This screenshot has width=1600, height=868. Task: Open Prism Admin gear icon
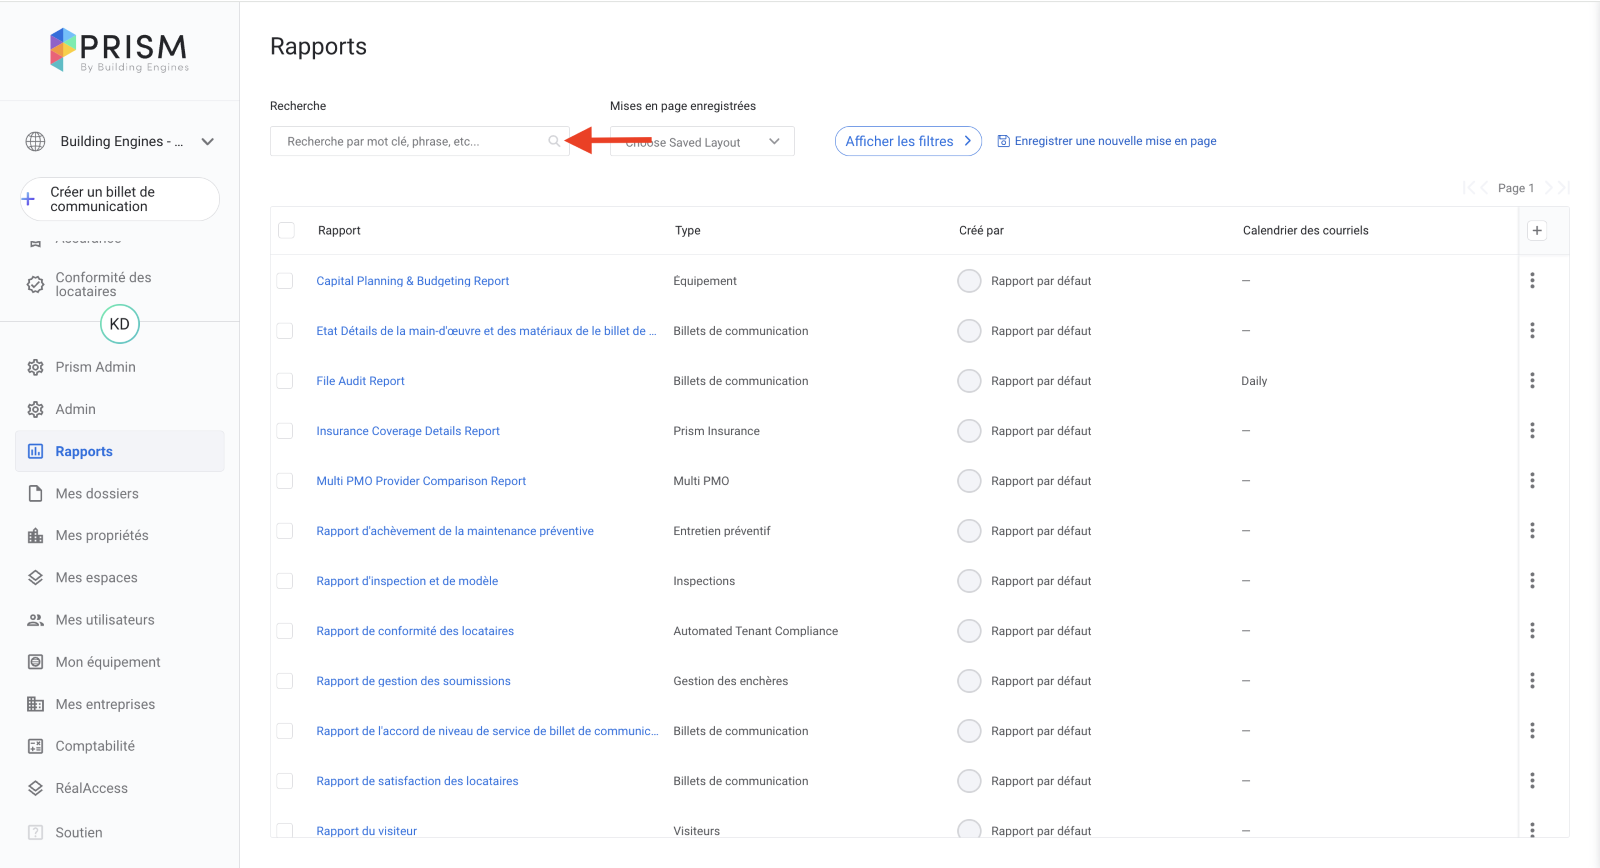click(36, 367)
